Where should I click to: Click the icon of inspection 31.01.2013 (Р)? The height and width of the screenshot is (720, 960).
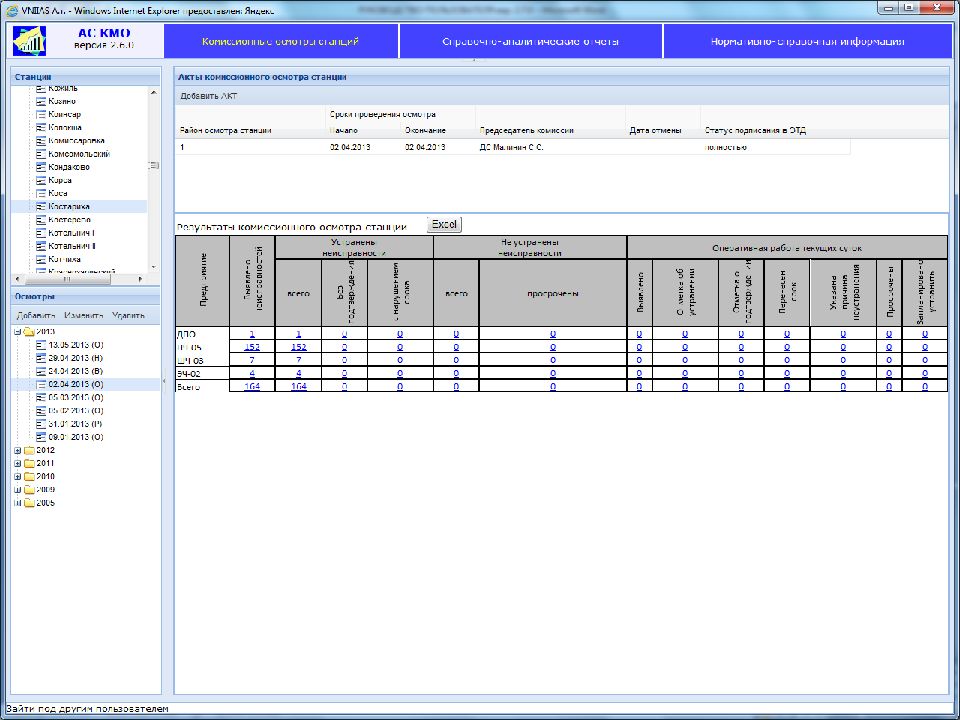coord(41,424)
